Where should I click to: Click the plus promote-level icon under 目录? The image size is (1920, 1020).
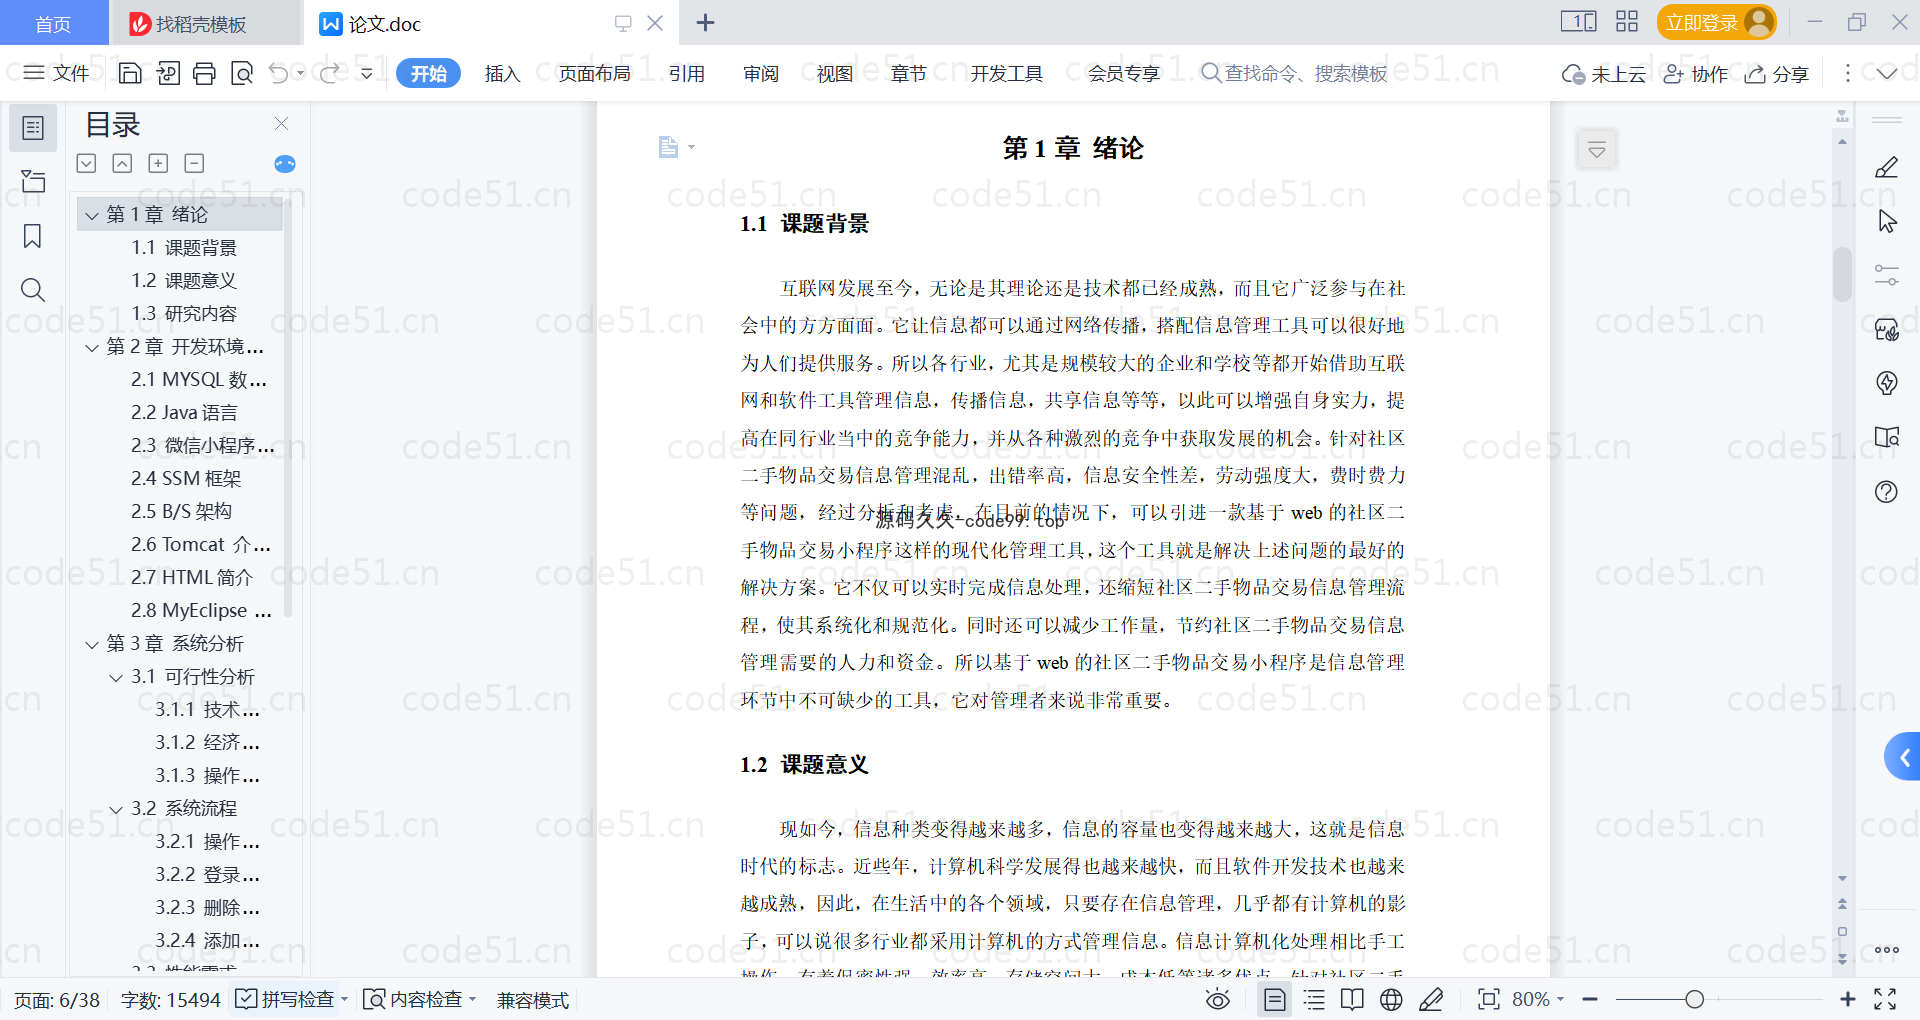click(x=158, y=163)
